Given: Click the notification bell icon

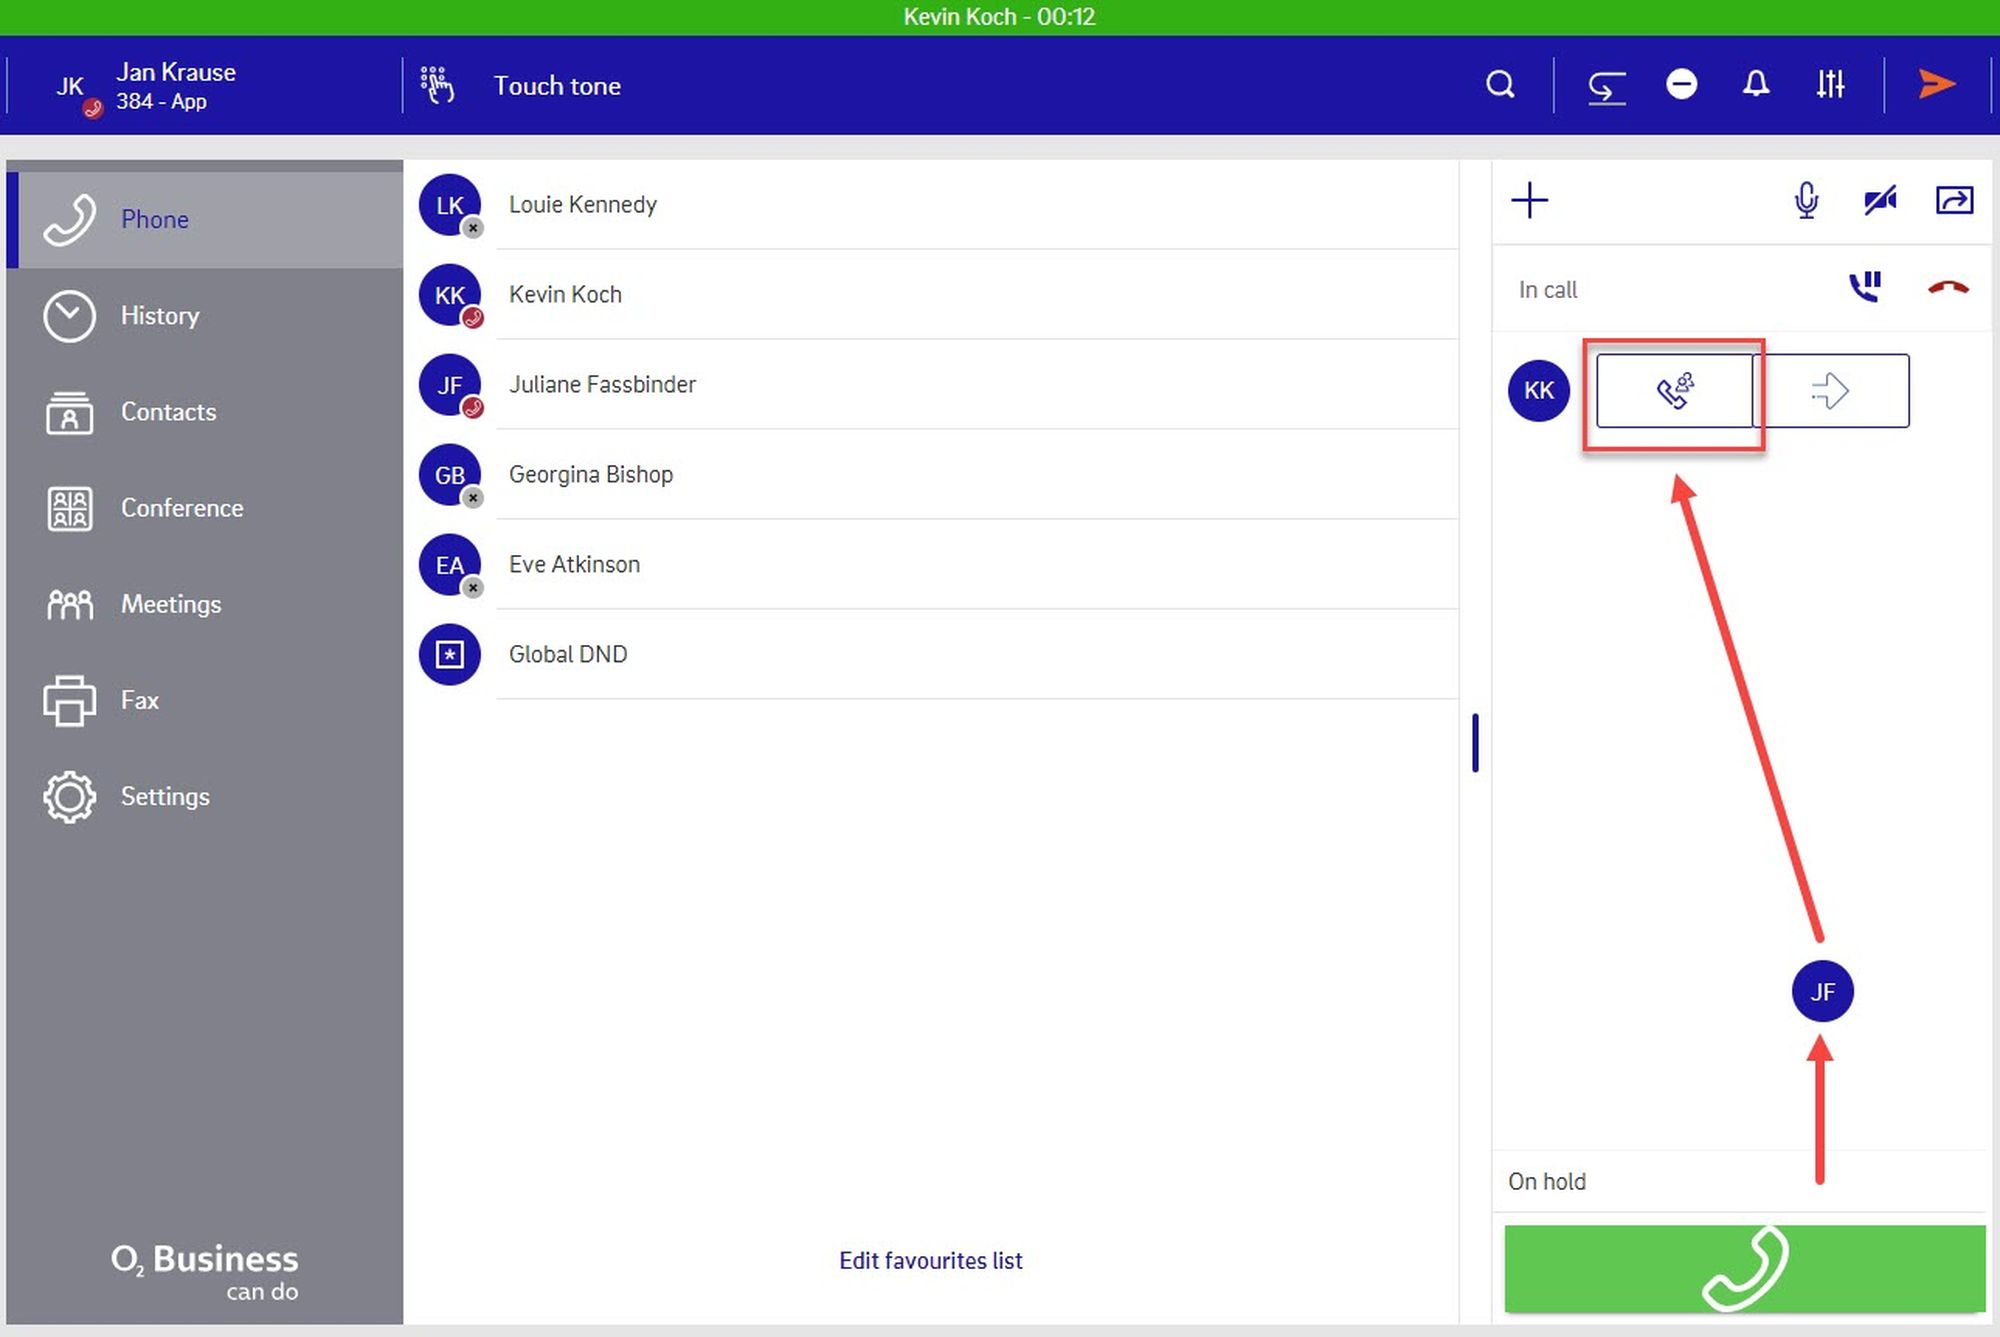Looking at the screenshot, I should (1755, 85).
